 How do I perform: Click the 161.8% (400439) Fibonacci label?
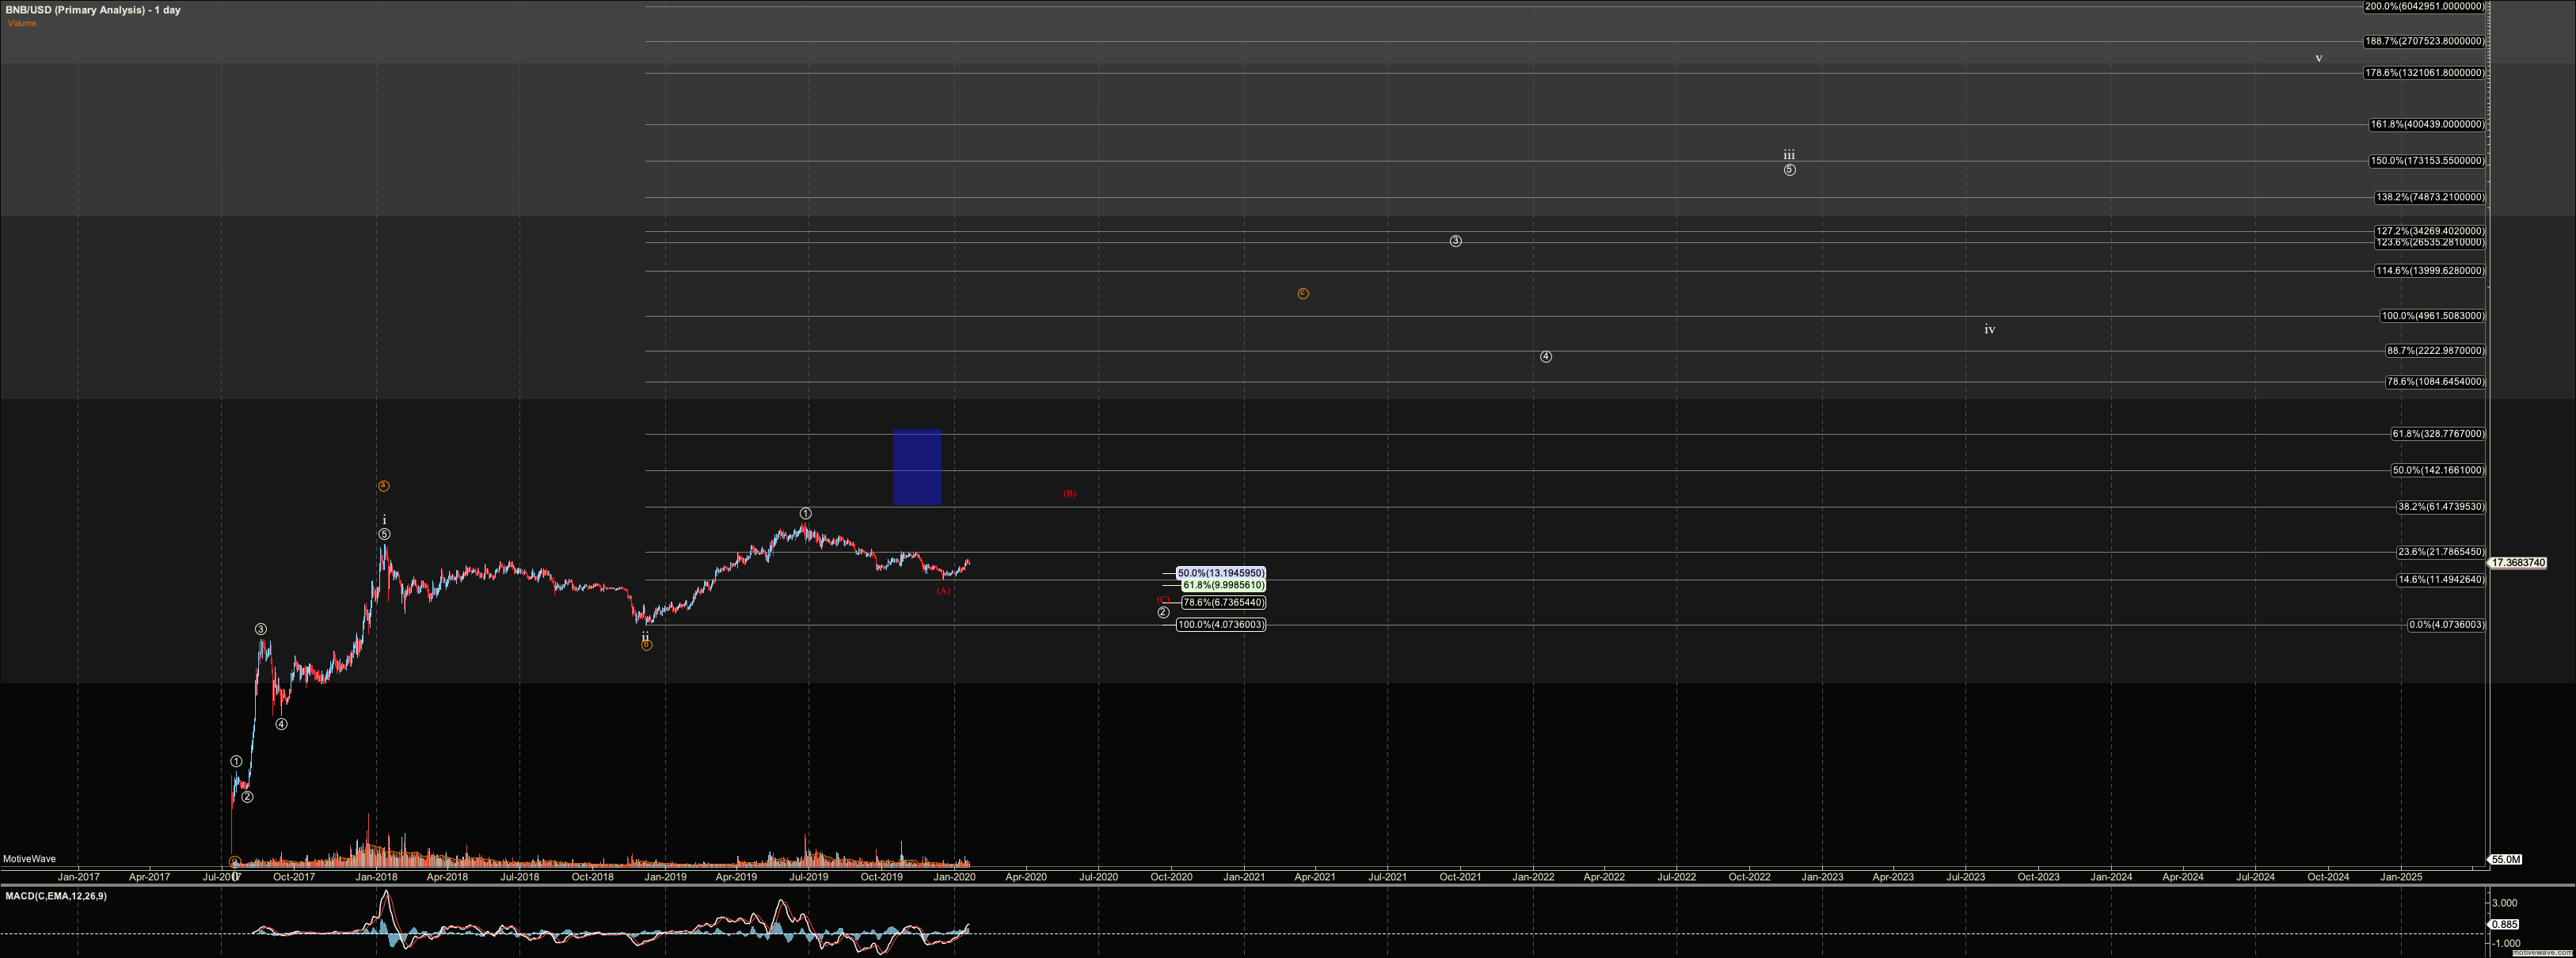2427,125
